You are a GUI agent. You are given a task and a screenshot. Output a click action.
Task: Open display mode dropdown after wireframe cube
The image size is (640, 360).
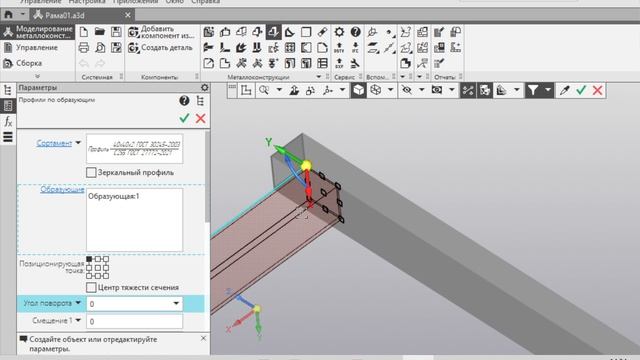point(390,90)
